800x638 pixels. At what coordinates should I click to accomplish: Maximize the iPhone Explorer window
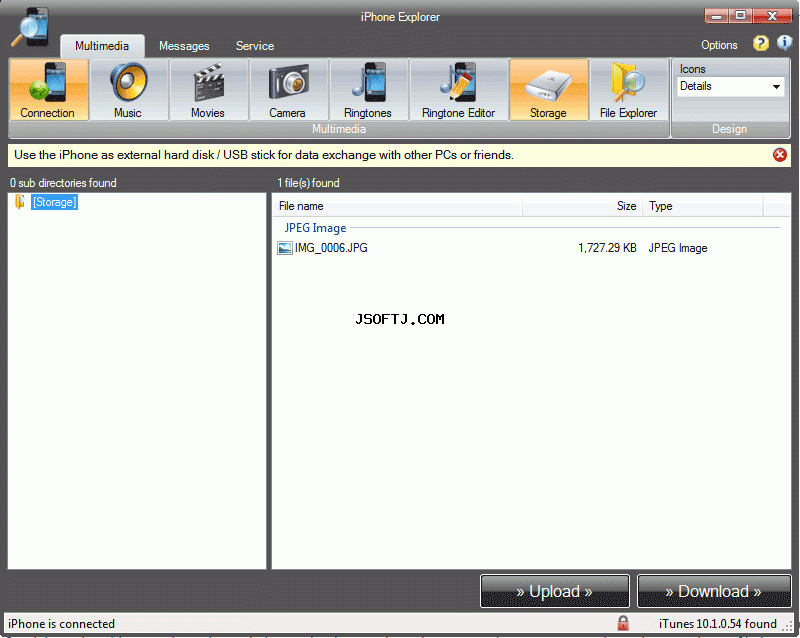click(740, 16)
